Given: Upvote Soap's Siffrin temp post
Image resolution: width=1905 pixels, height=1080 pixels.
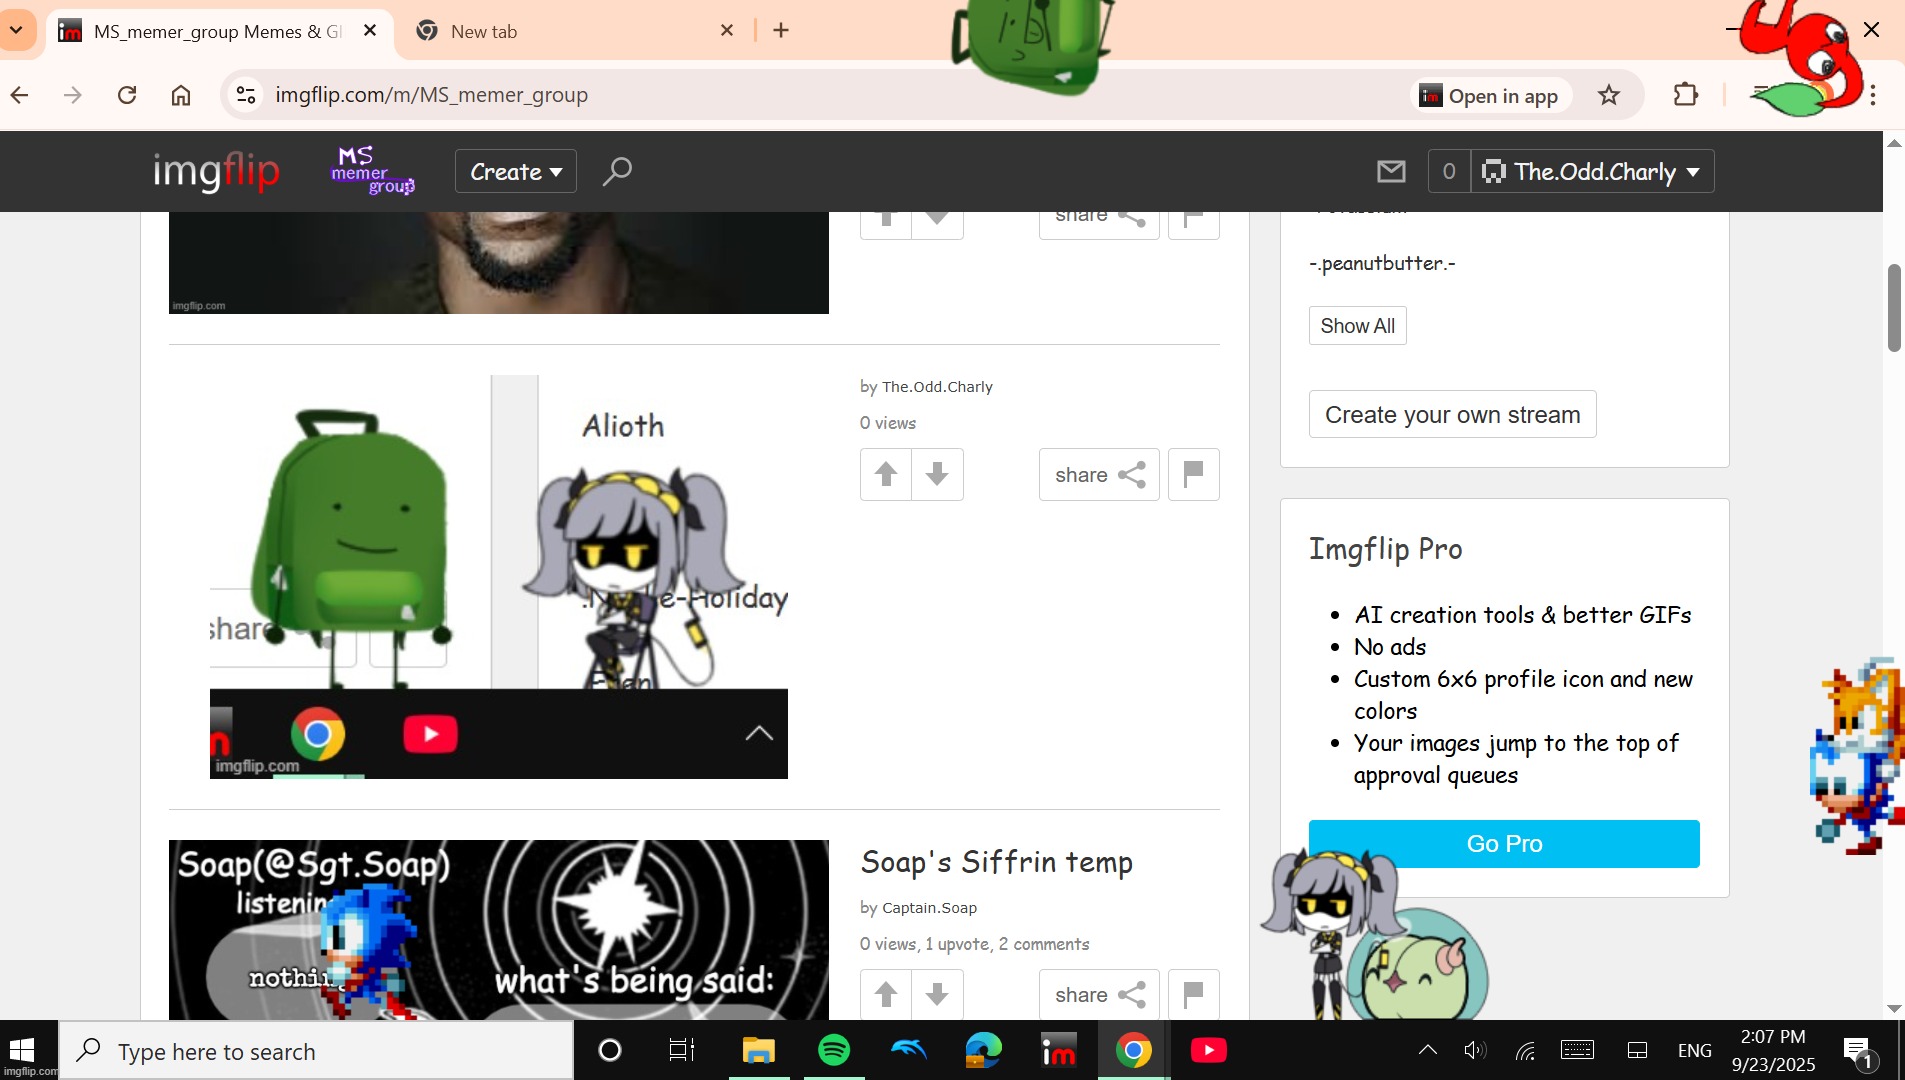Looking at the screenshot, I should 886,994.
